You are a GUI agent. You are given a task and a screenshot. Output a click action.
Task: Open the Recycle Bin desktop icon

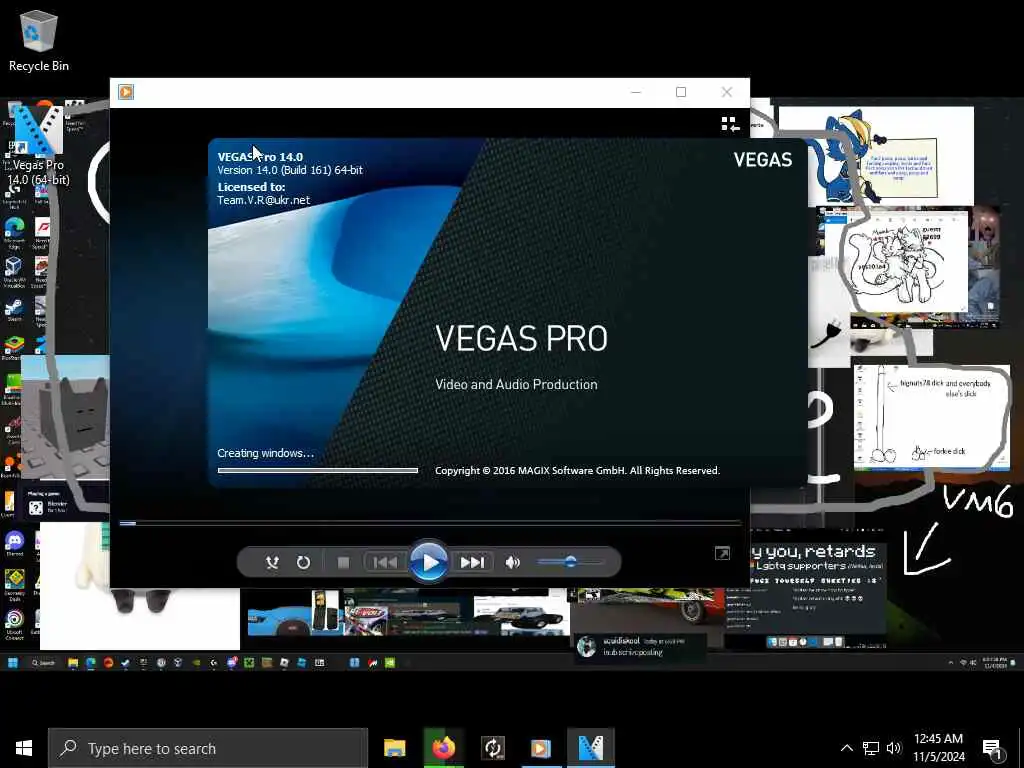coord(39,40)
